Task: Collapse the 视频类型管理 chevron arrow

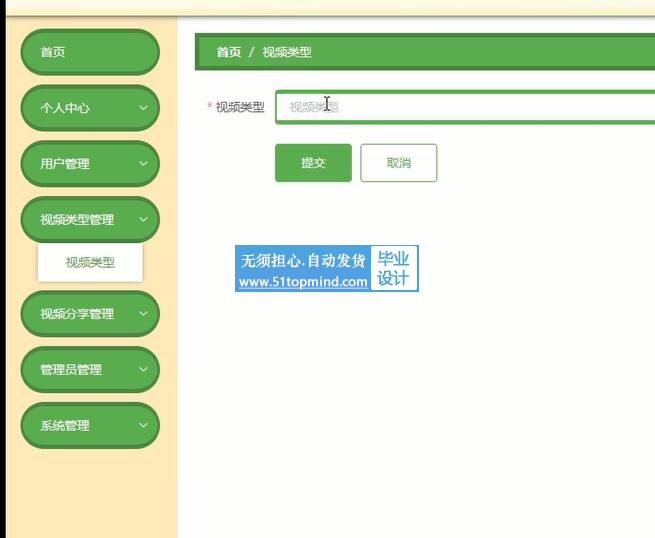Action: (x=143, y=220)
